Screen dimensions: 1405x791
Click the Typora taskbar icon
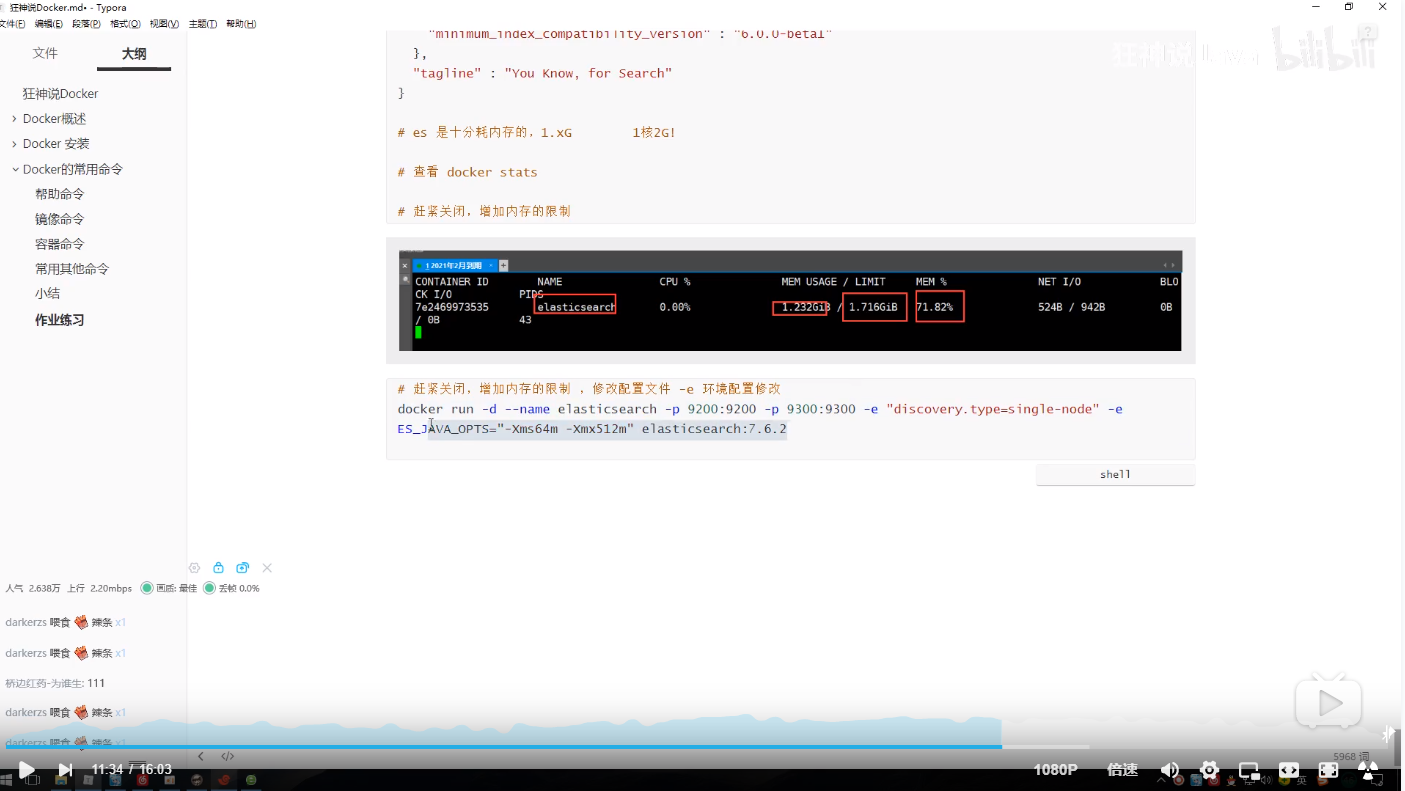point(88,780)
